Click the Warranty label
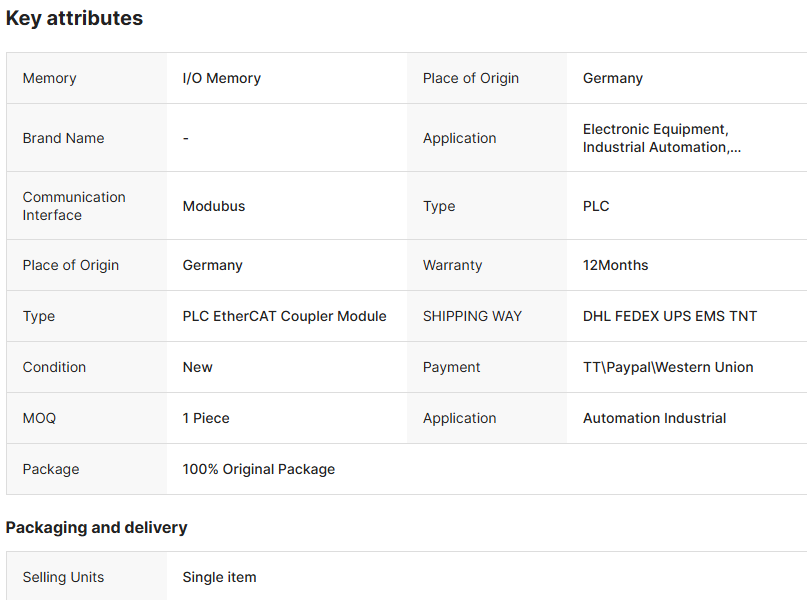This screenshot has height=600, width=807. point(452,265)
